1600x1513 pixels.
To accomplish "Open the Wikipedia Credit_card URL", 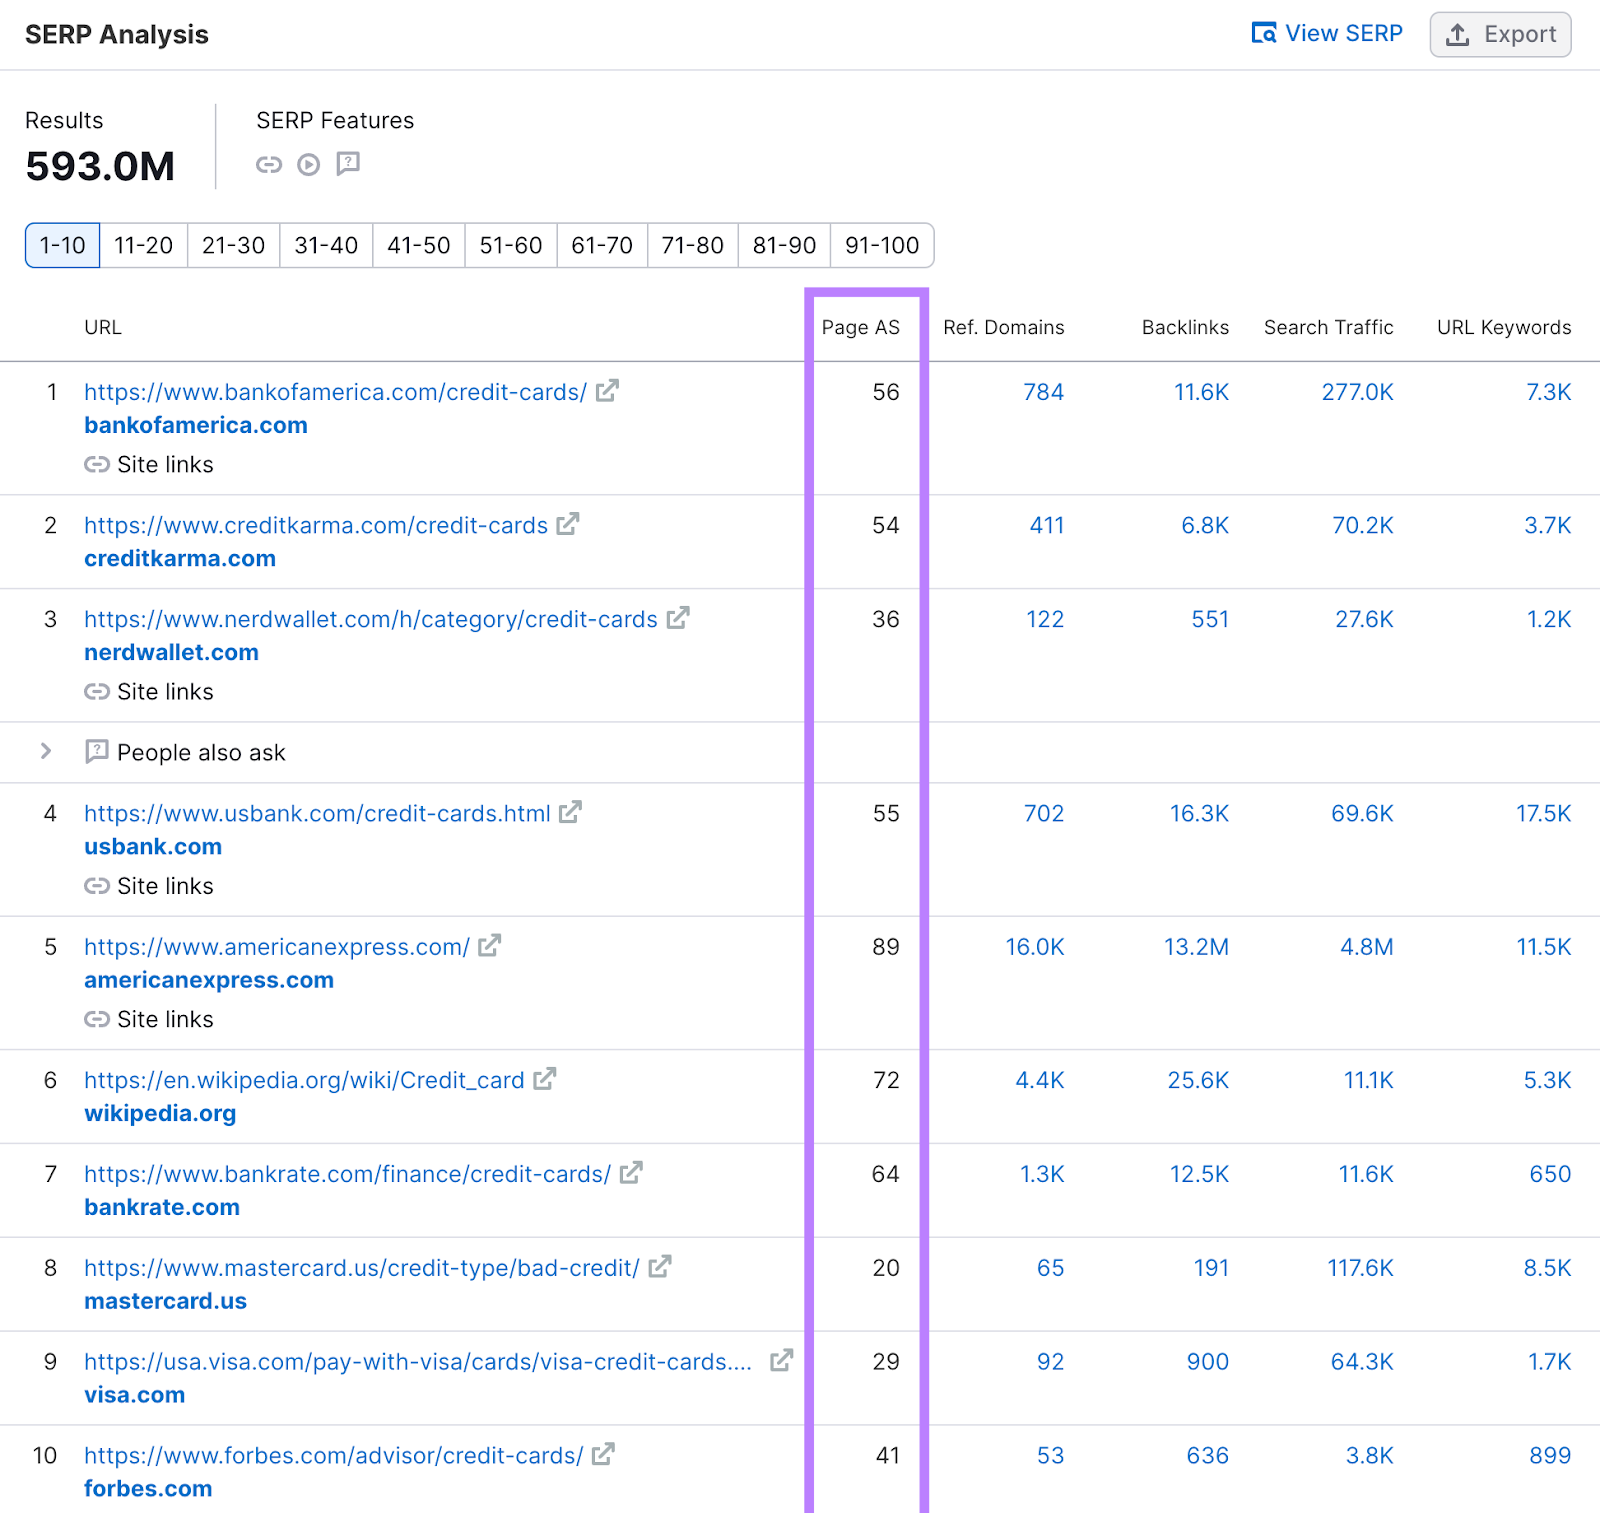I will 304,1080.
